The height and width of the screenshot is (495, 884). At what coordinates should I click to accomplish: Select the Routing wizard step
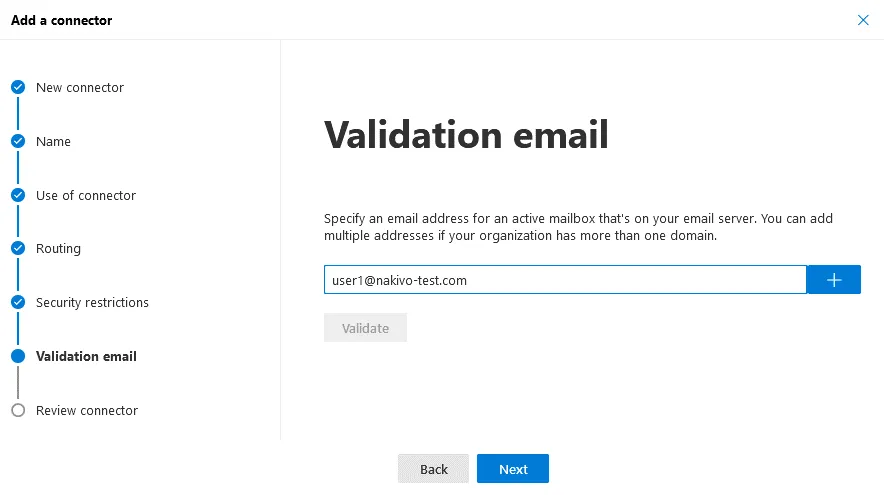click(x=58, y=248)
